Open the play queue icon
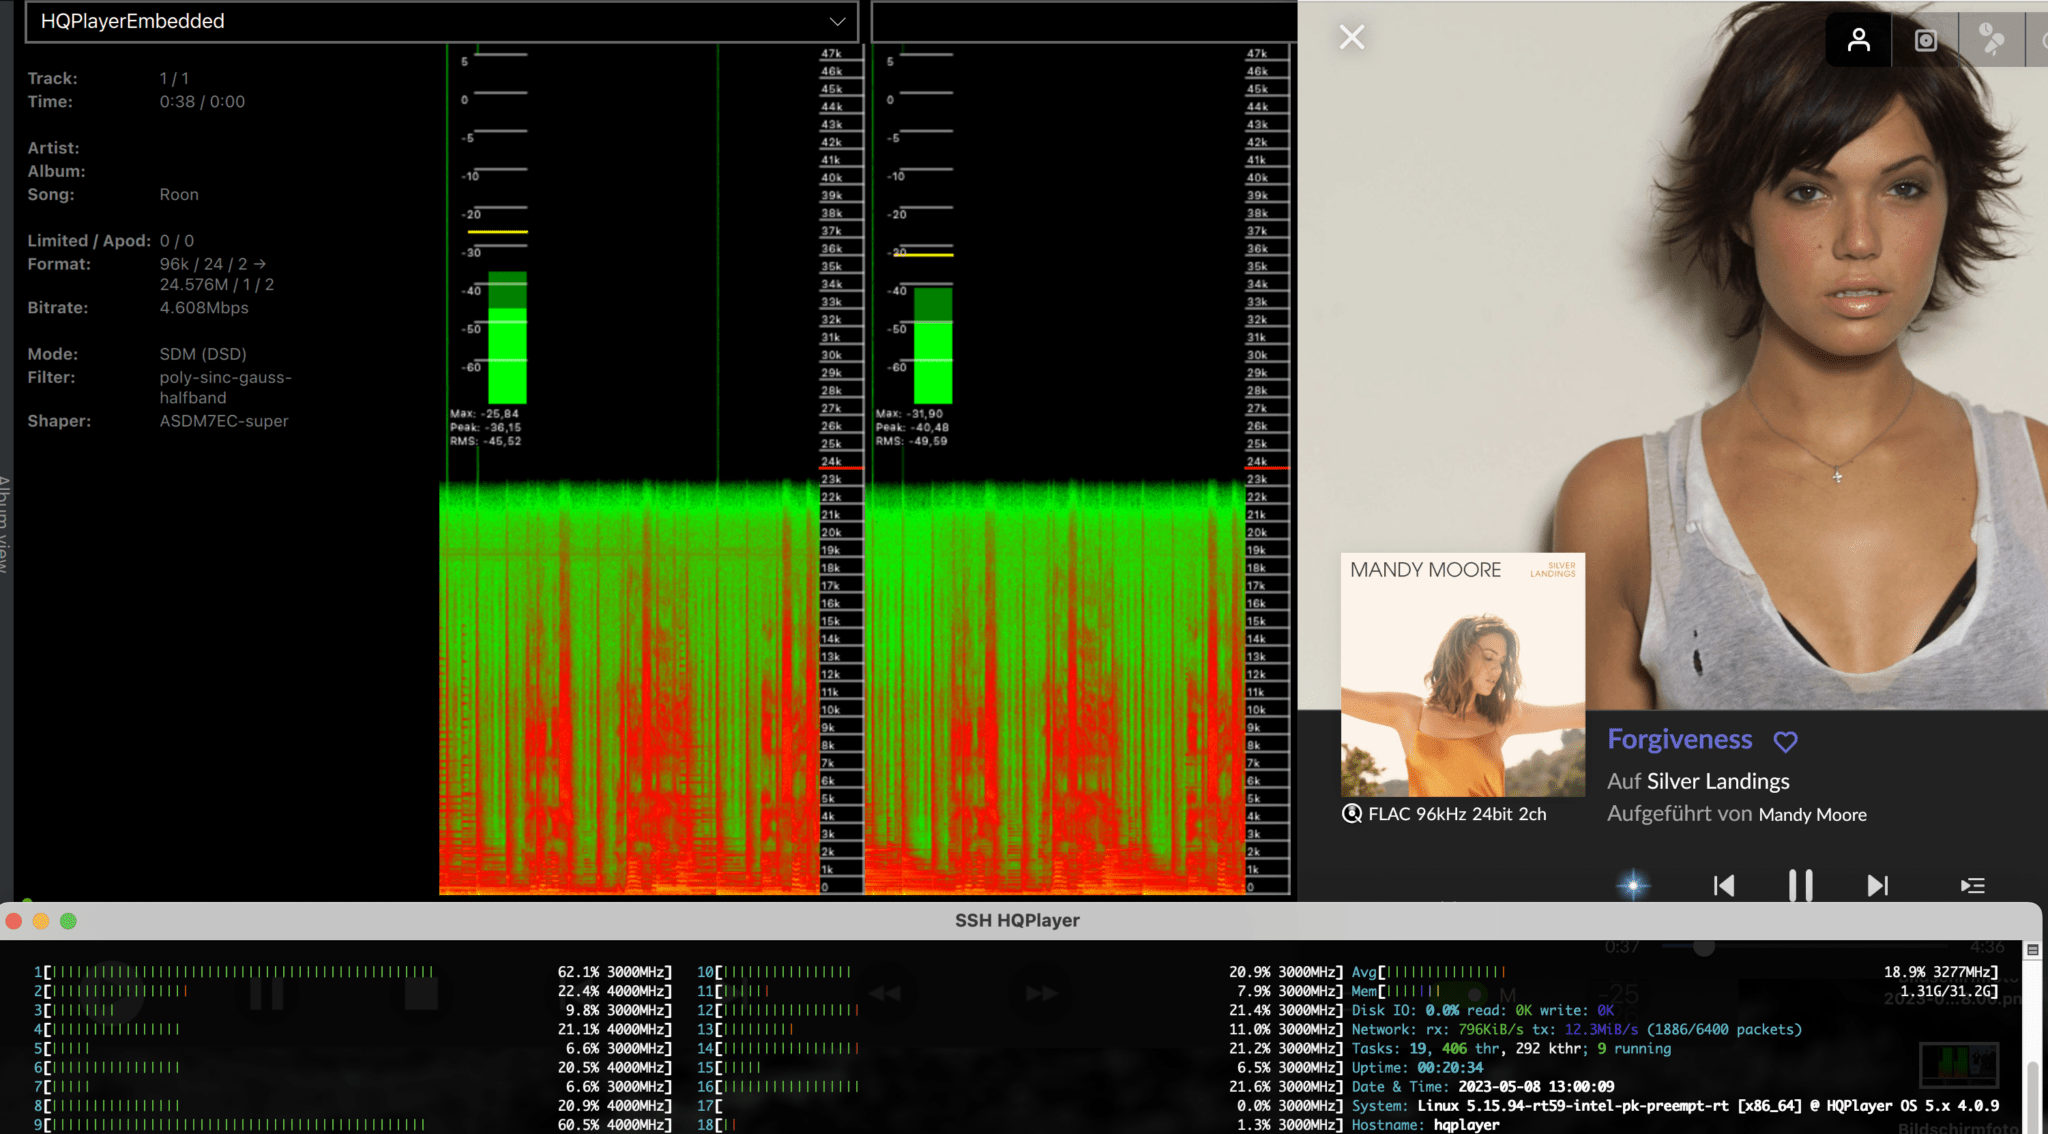This screenshot has height=1134, width=2048. 1971,886
